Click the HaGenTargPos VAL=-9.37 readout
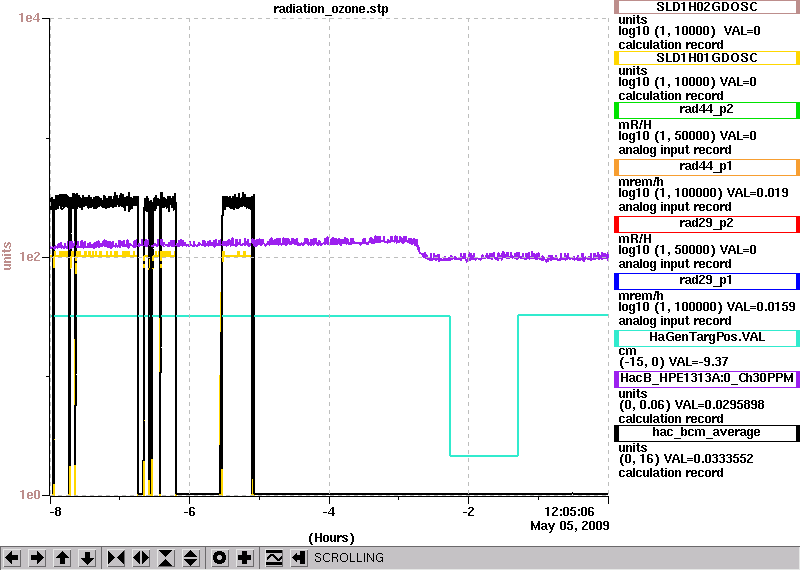The image size is (800, 570). 698,362
